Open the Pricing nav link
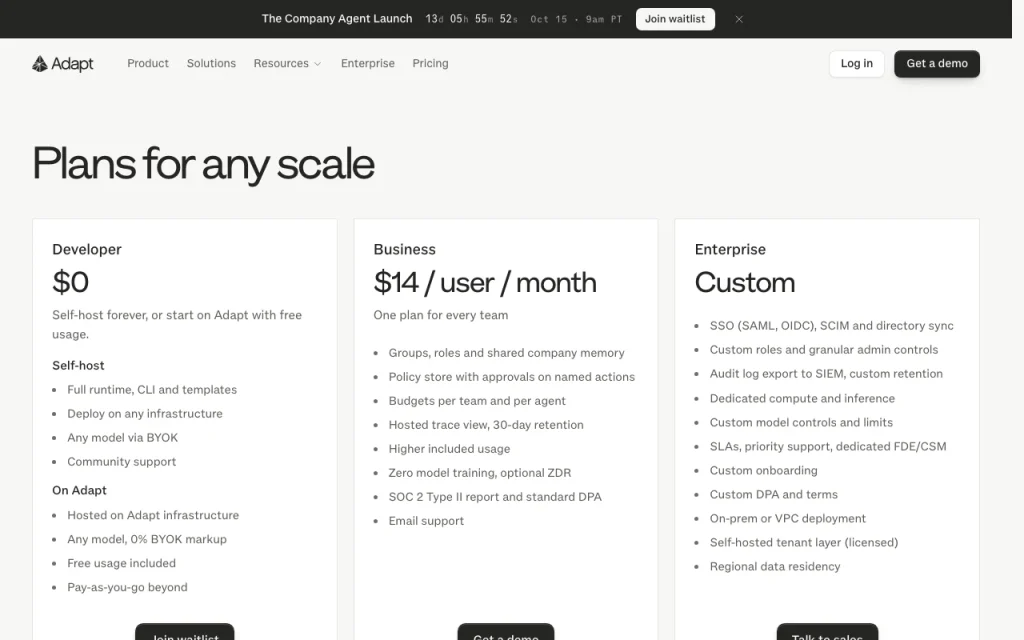The width and height of the screenshot is (1024, 640). (430, 63)
